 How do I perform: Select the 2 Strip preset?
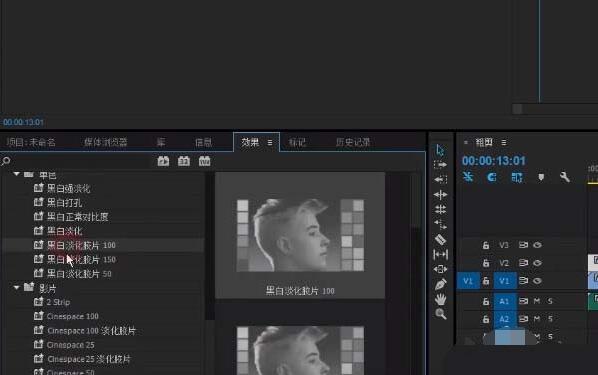[58, 302]
